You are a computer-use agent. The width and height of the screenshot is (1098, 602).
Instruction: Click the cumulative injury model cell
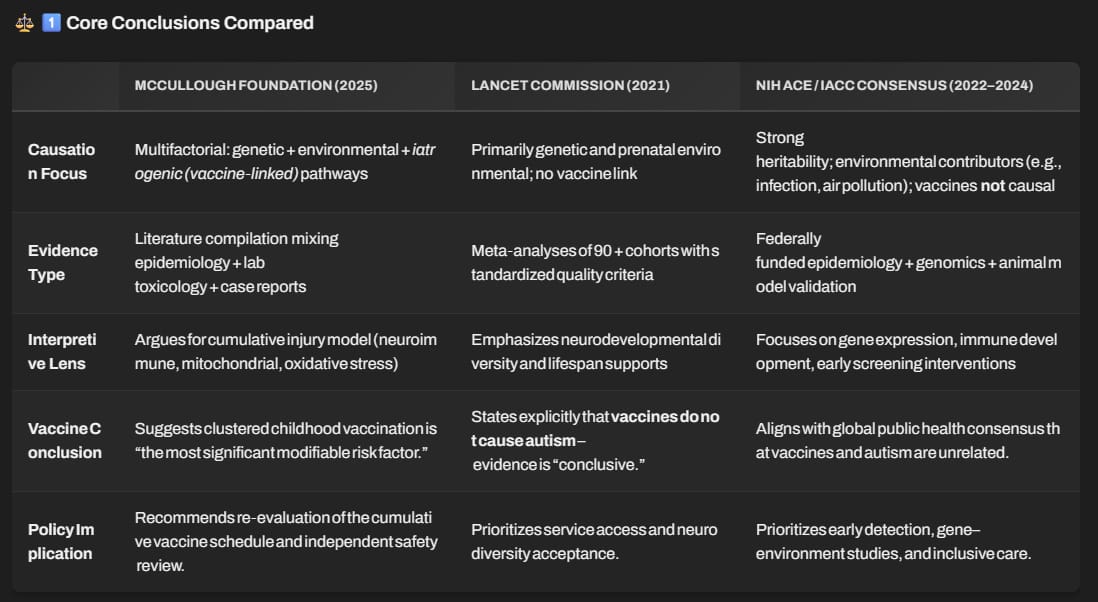[286, 351]
